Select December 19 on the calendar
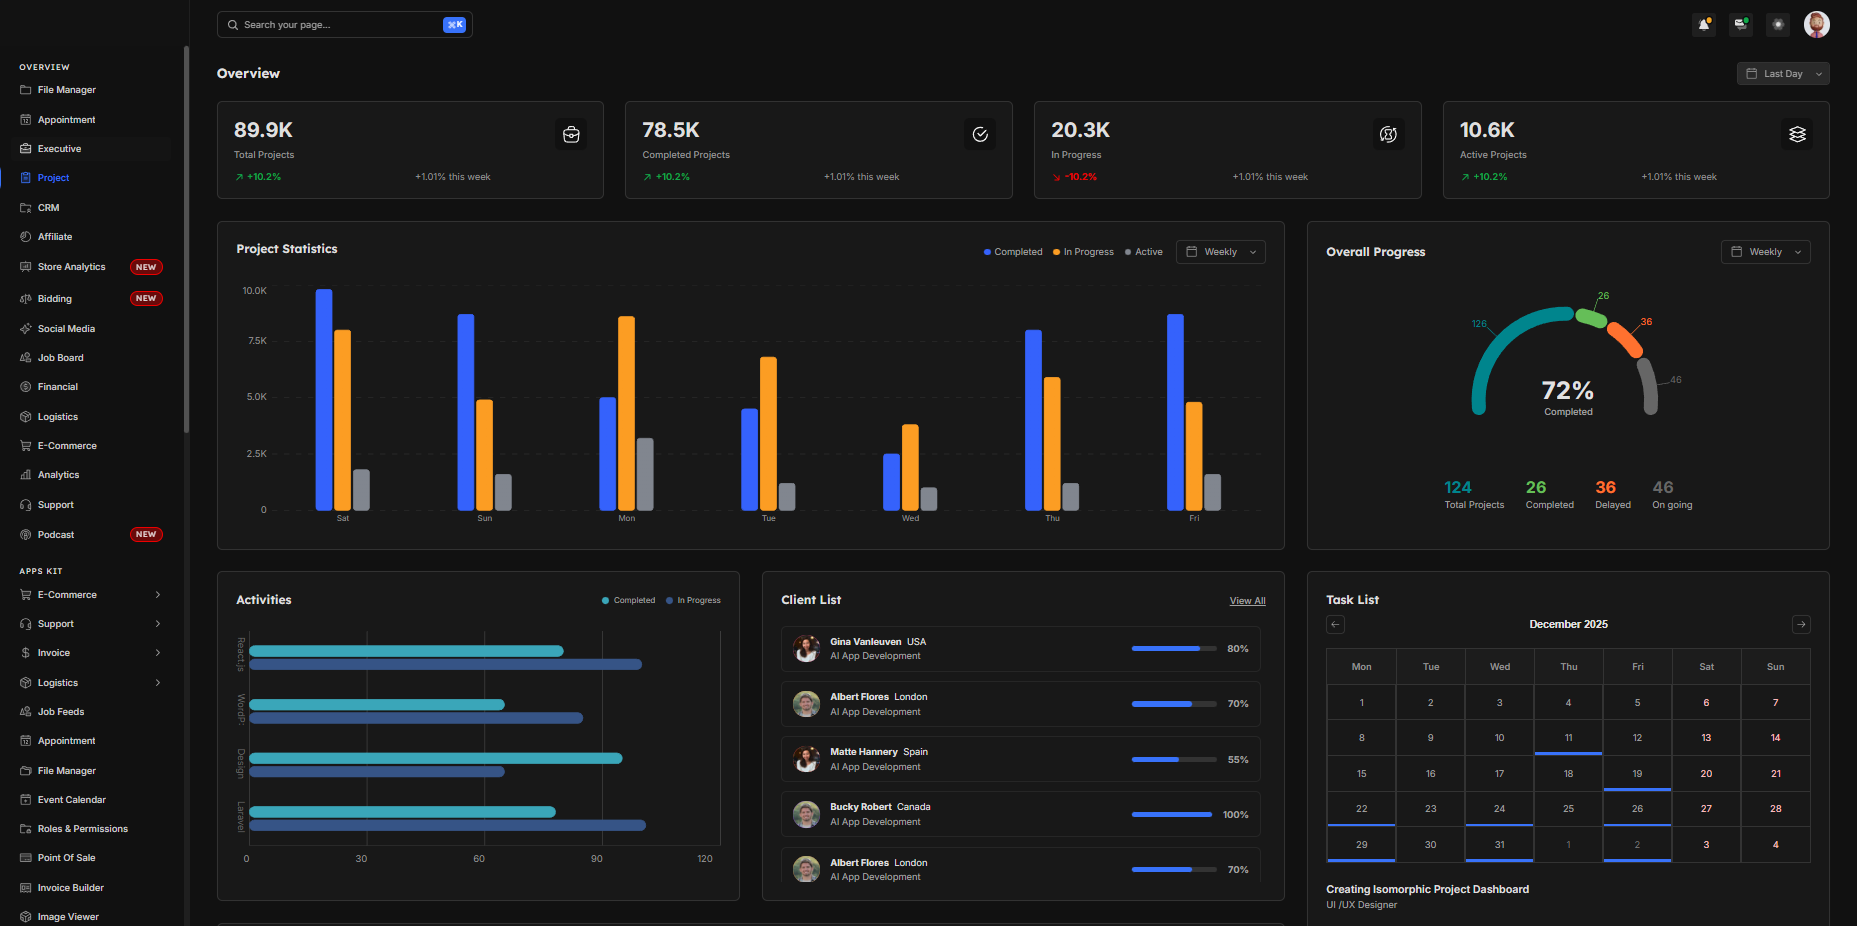 [x=1637, y=774]
